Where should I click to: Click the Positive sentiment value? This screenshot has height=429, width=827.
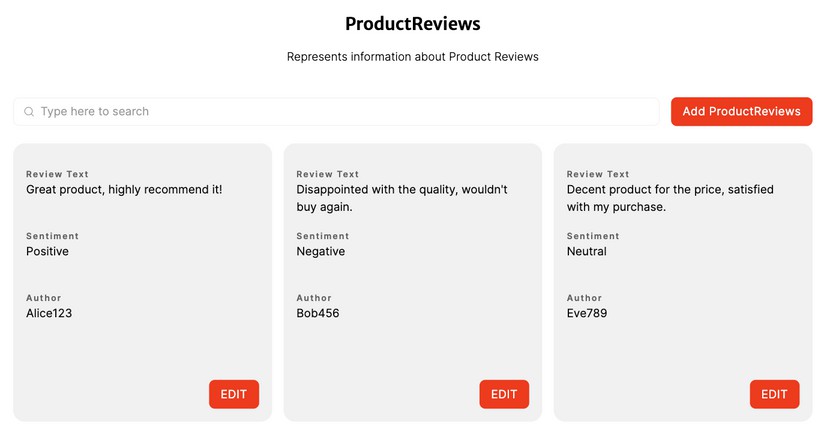[47, 251]
